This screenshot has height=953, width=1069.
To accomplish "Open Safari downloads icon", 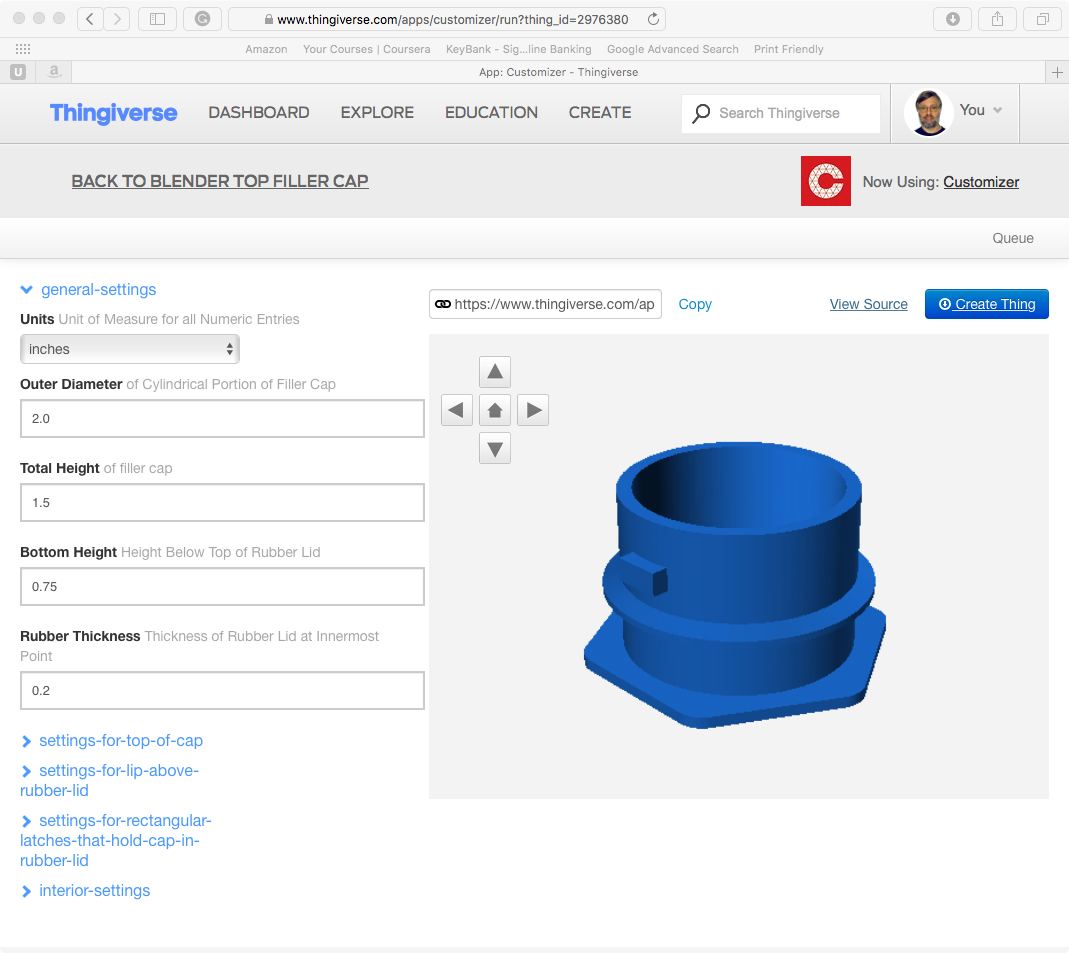I will click(952, 19).
